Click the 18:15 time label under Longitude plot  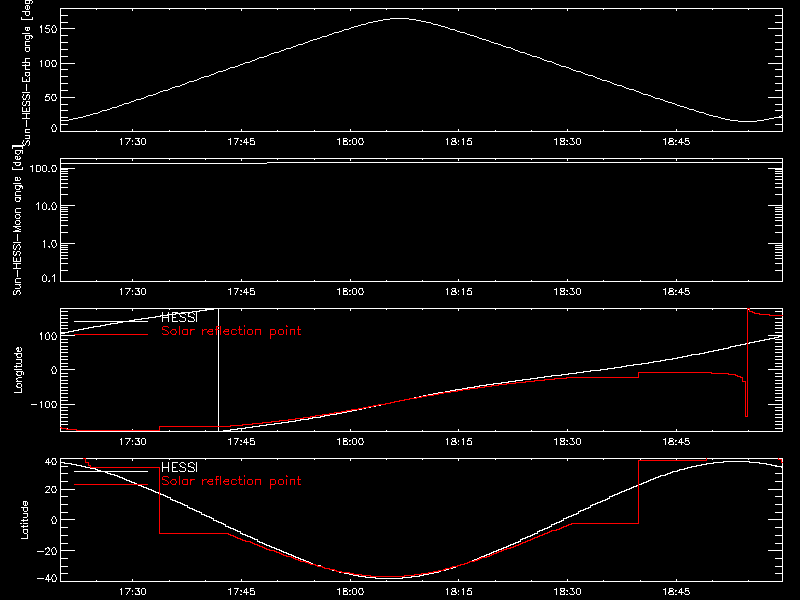459,441
